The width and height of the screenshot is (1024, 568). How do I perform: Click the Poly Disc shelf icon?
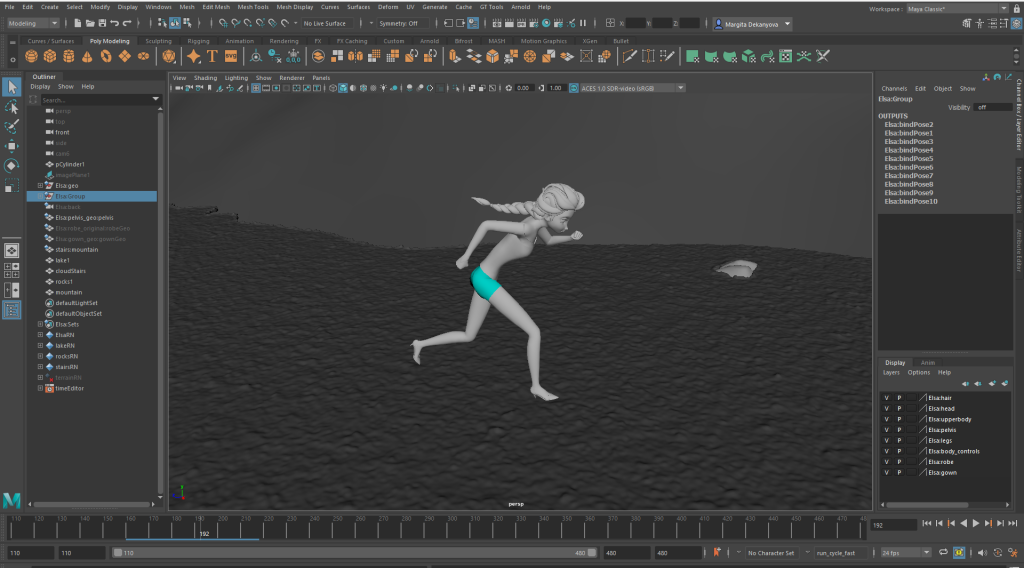point(143,57)
